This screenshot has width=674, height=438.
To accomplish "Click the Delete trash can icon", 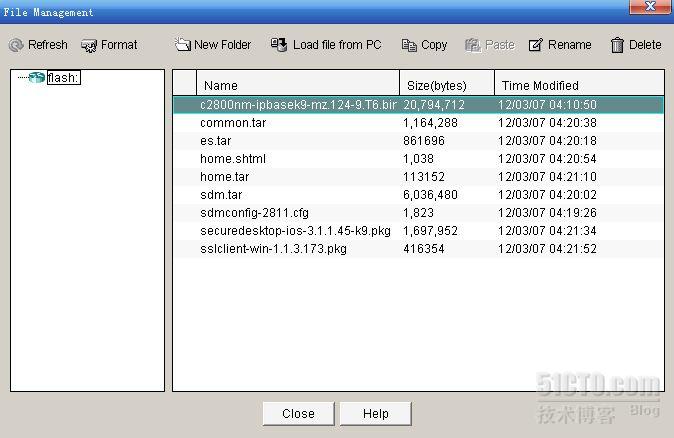I will tap(617, 45).
